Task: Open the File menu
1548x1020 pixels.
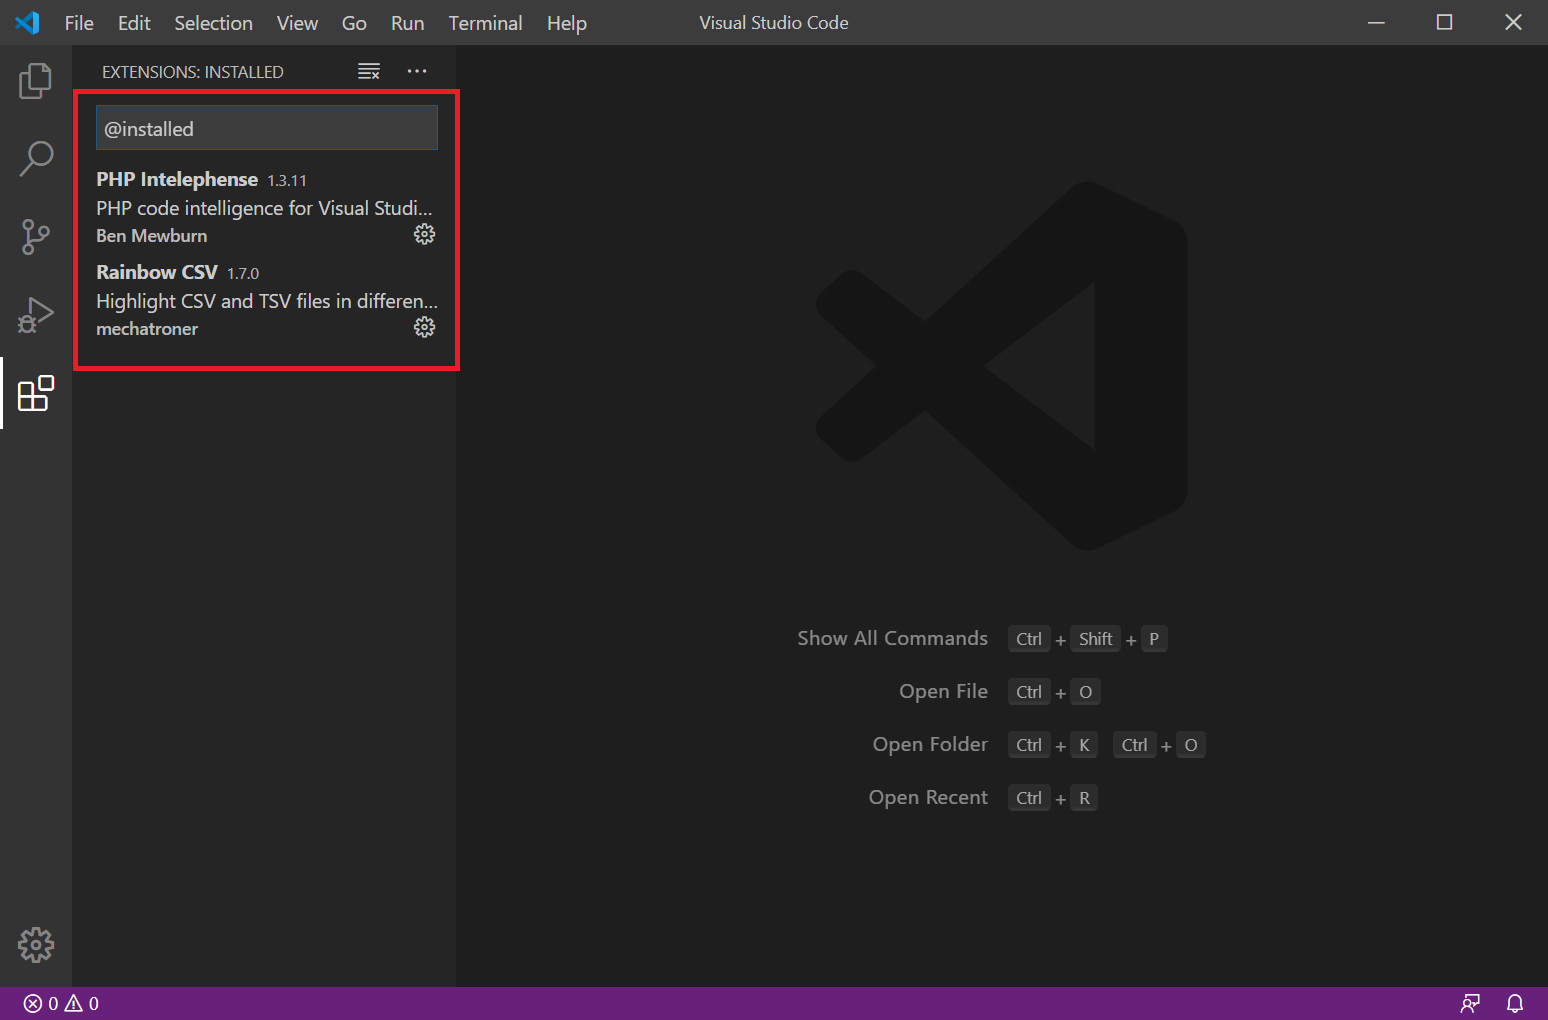Action: pyautogui.click(x=79, y=23)
